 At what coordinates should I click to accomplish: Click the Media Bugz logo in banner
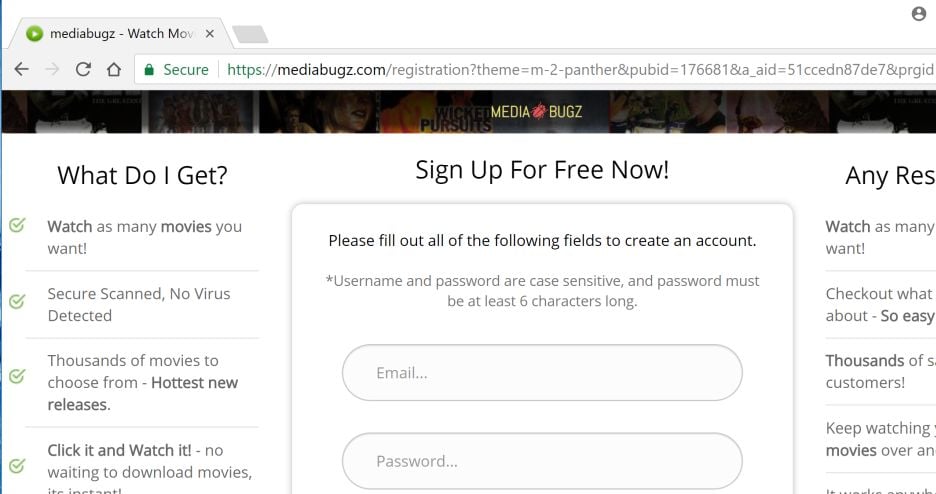click(535, 111)
